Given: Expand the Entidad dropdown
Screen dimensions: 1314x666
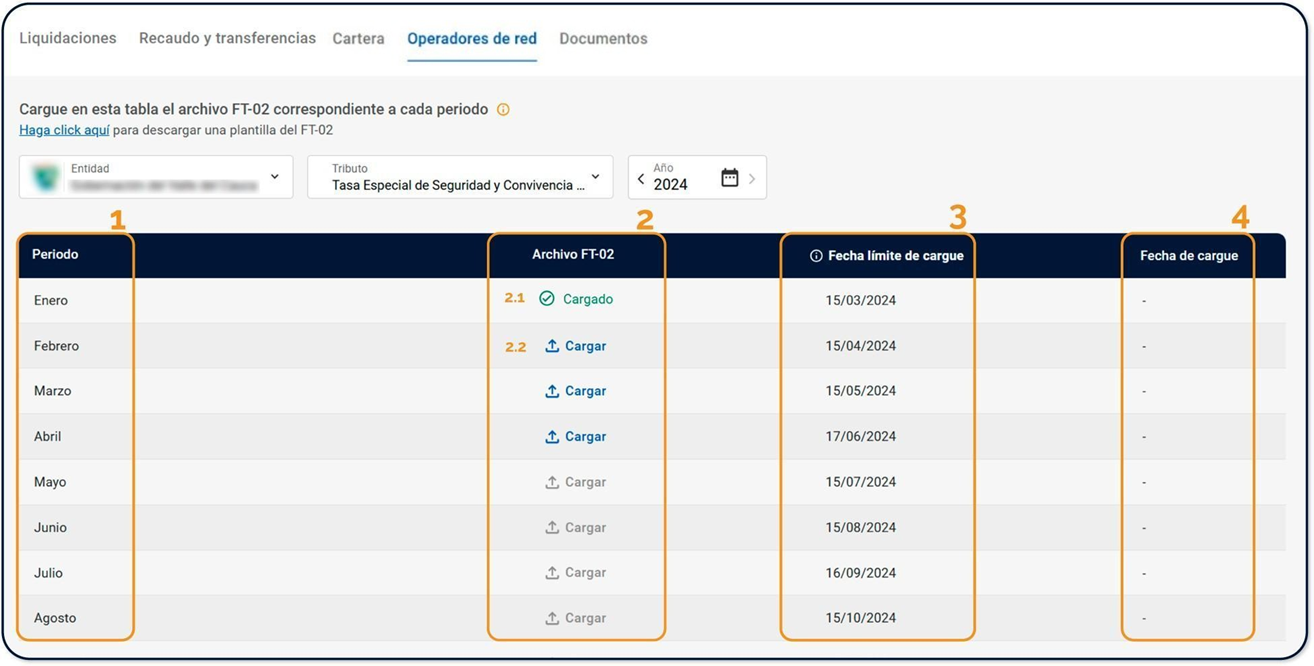Looking at the screenshot, I should [275, 177].
